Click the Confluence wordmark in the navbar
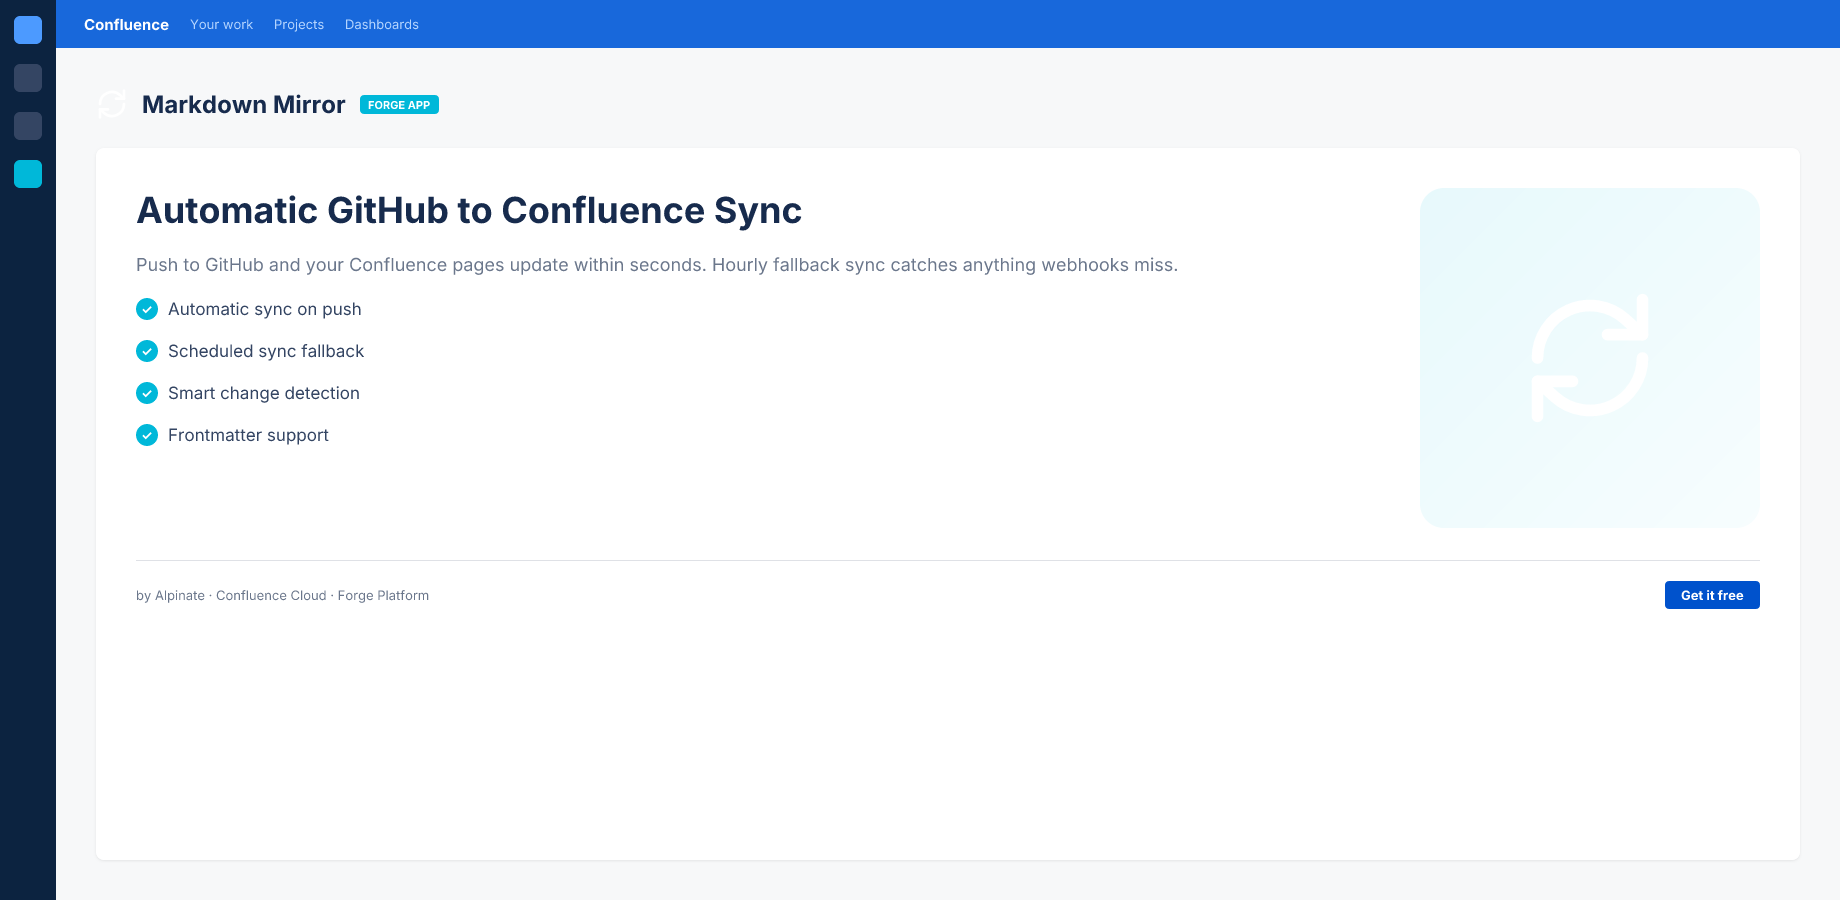 (x=126, y=24)
